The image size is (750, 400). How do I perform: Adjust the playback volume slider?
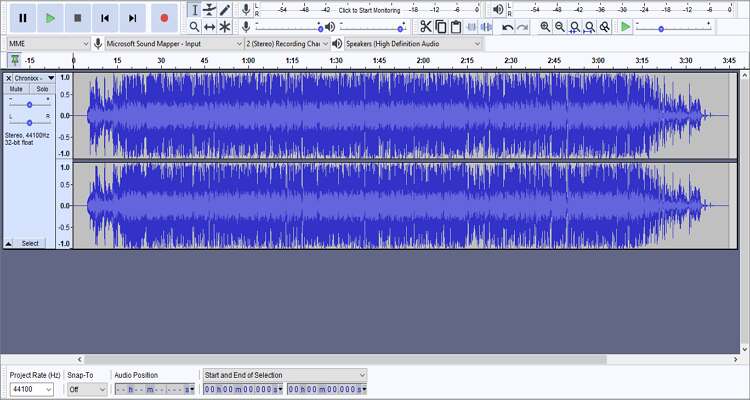pos(373,27)
